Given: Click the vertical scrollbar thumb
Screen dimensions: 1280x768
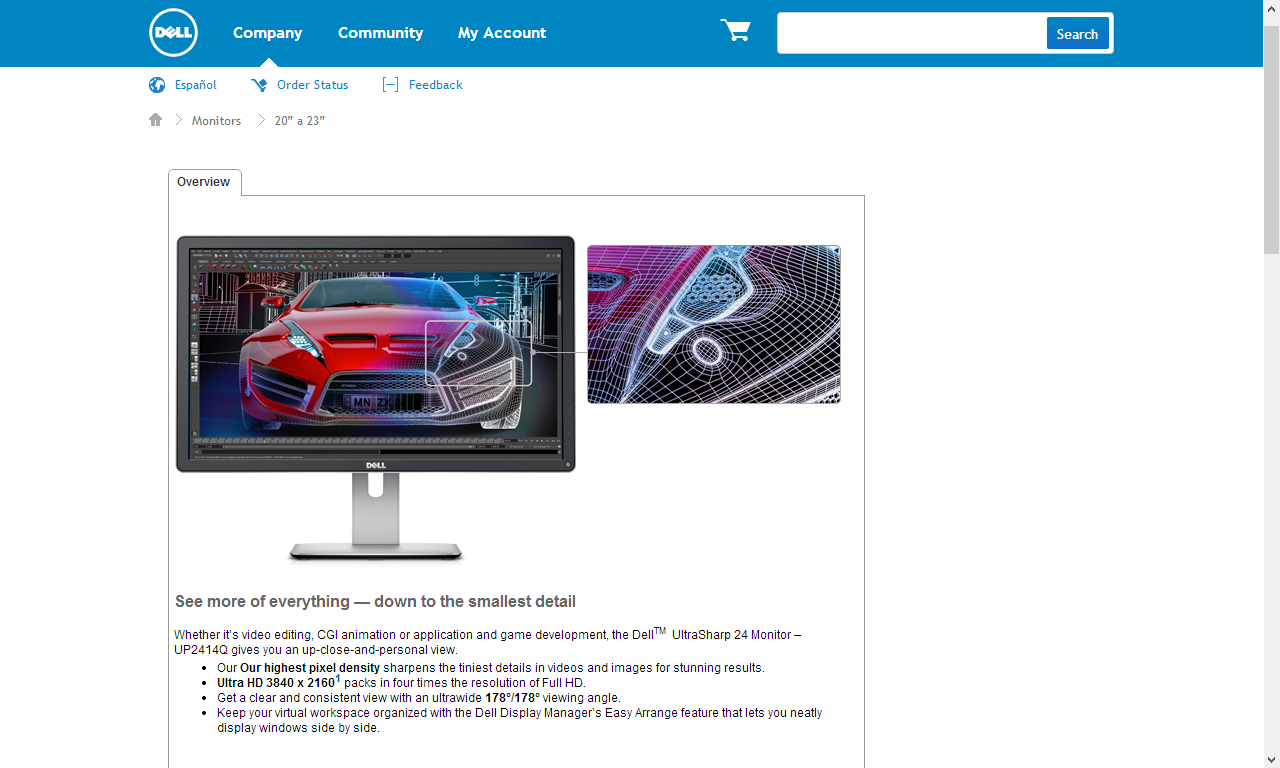Looking at the screenshot, I should pos(1271,138).
